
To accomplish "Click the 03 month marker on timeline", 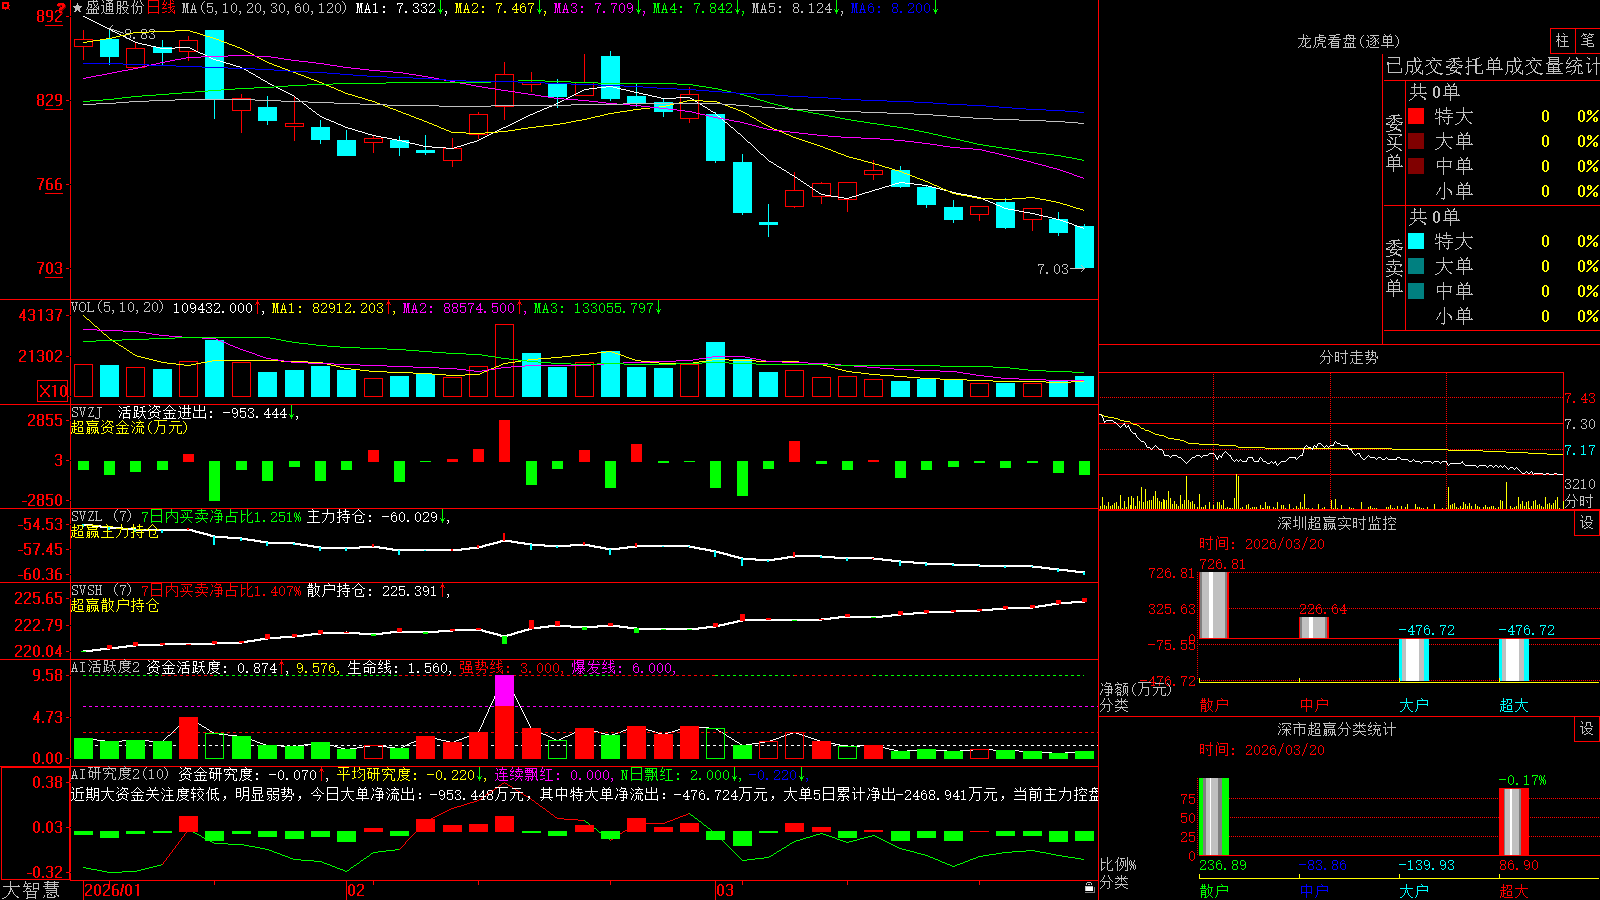I will [x=725, y=890].
